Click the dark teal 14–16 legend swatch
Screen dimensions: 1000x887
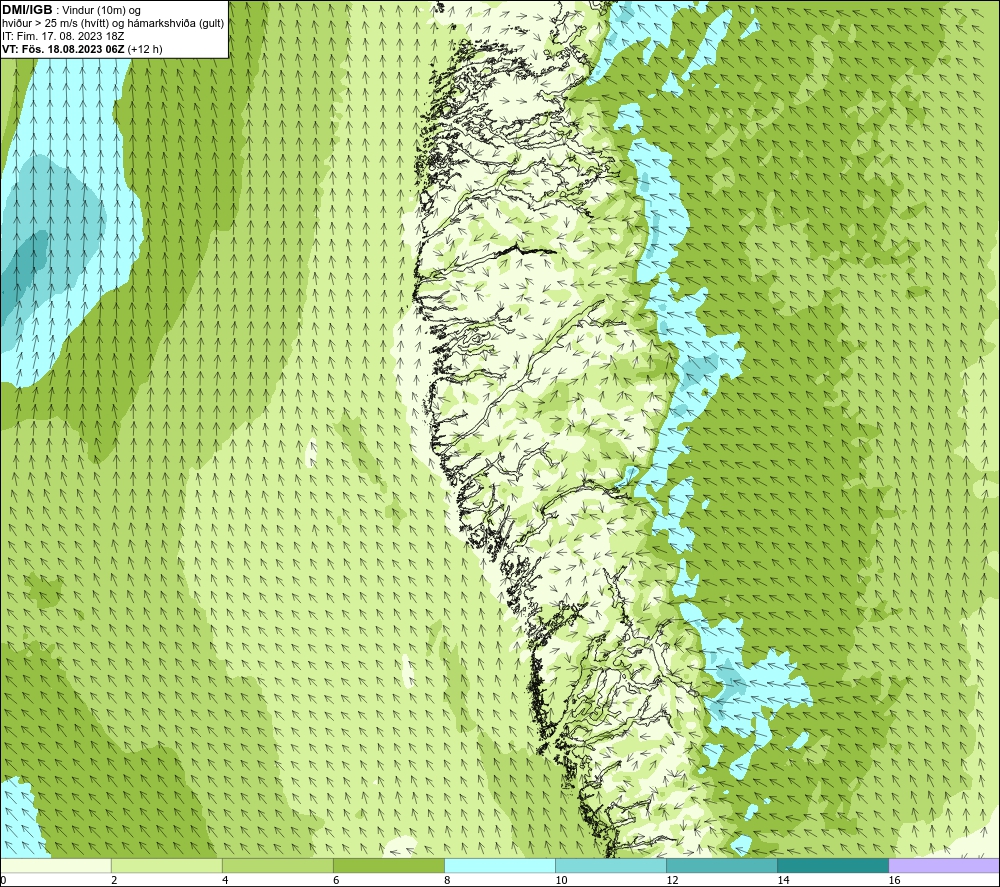click(x=833, y=865)
